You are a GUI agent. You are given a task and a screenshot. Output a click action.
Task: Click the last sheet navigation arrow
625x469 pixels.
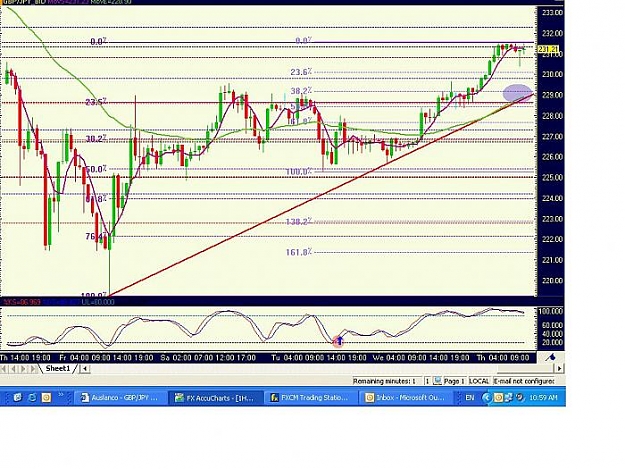[33, 369]
